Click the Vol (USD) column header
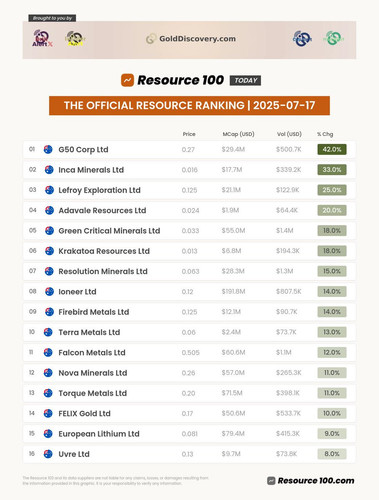Viewport: 379px width, 500px height. (x=289, y=134)
